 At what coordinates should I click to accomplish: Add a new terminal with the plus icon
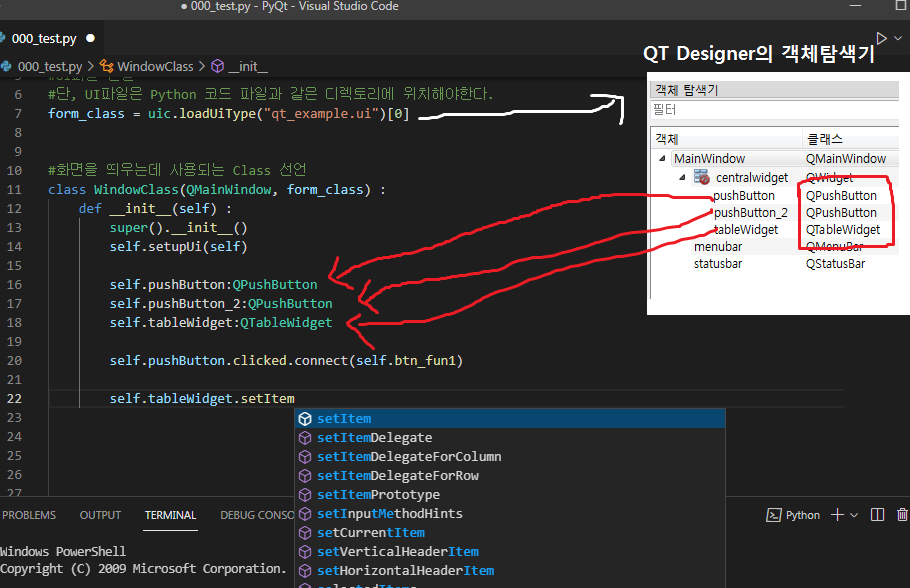coord(837,515)
